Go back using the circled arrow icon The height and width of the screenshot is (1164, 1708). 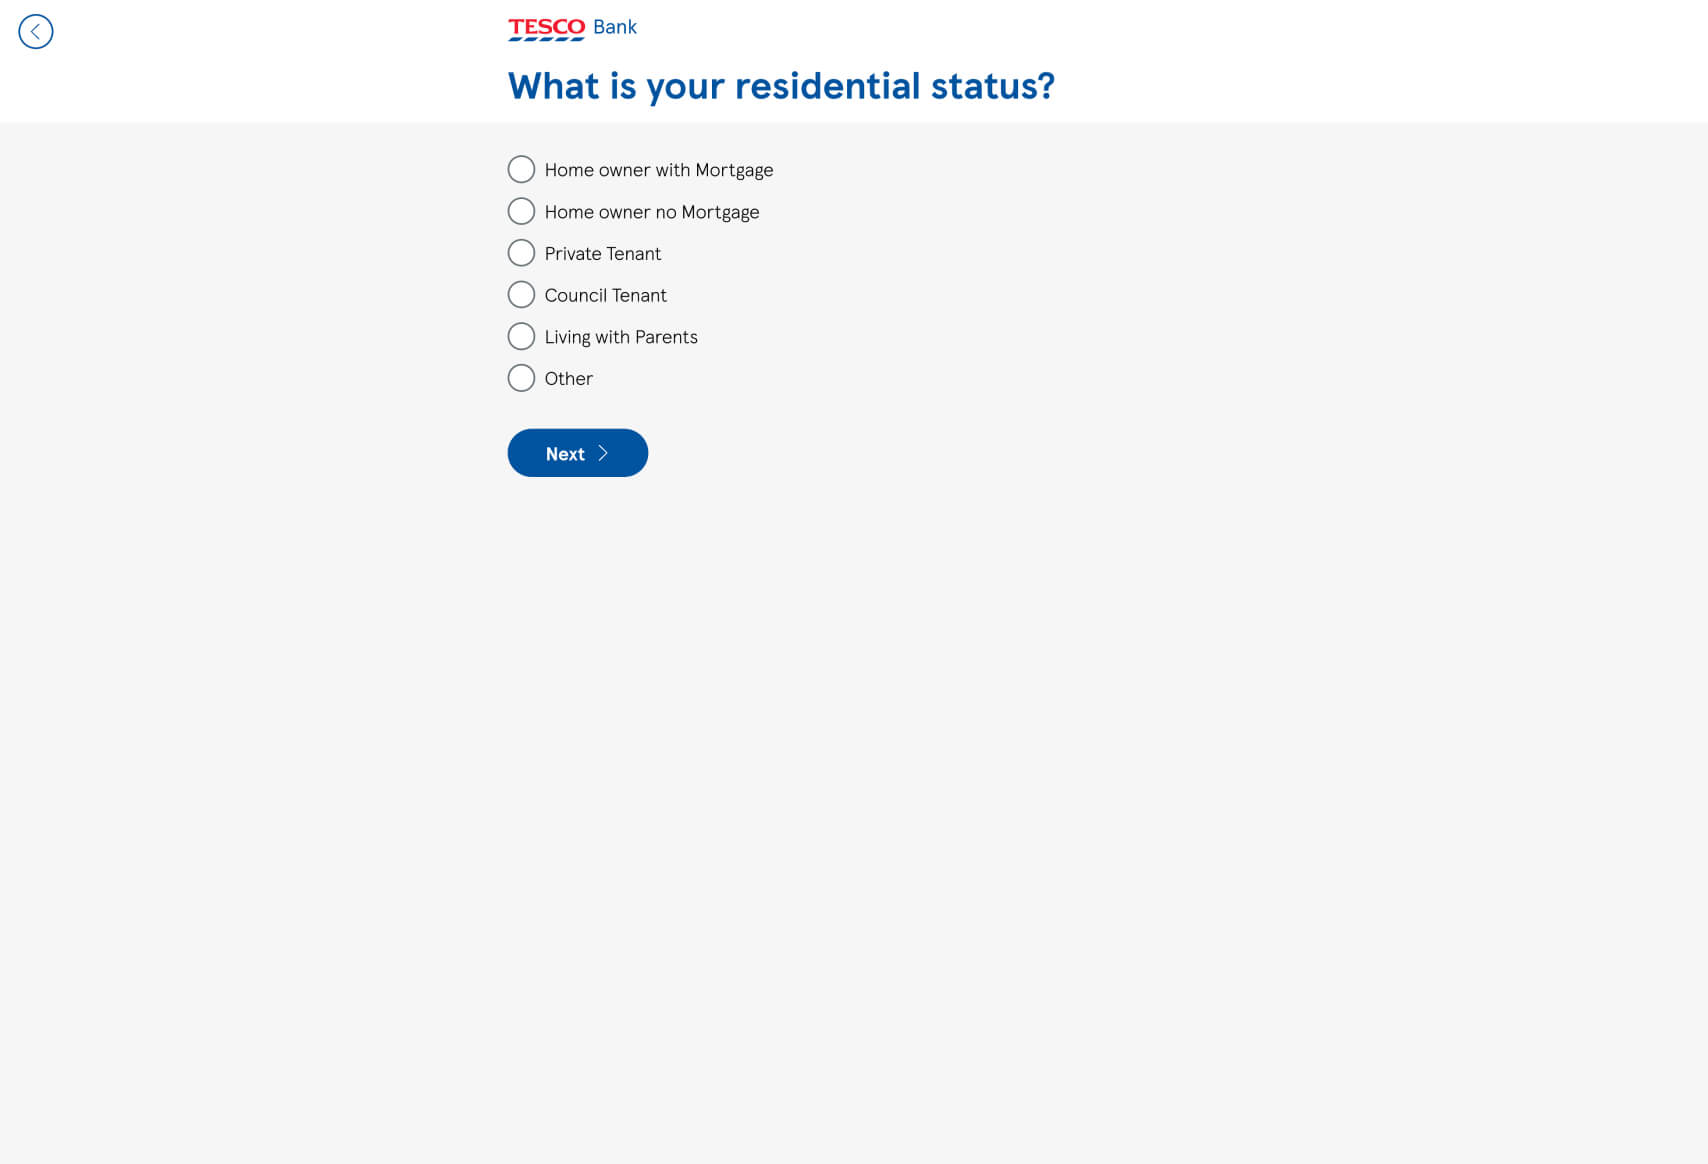36,32
